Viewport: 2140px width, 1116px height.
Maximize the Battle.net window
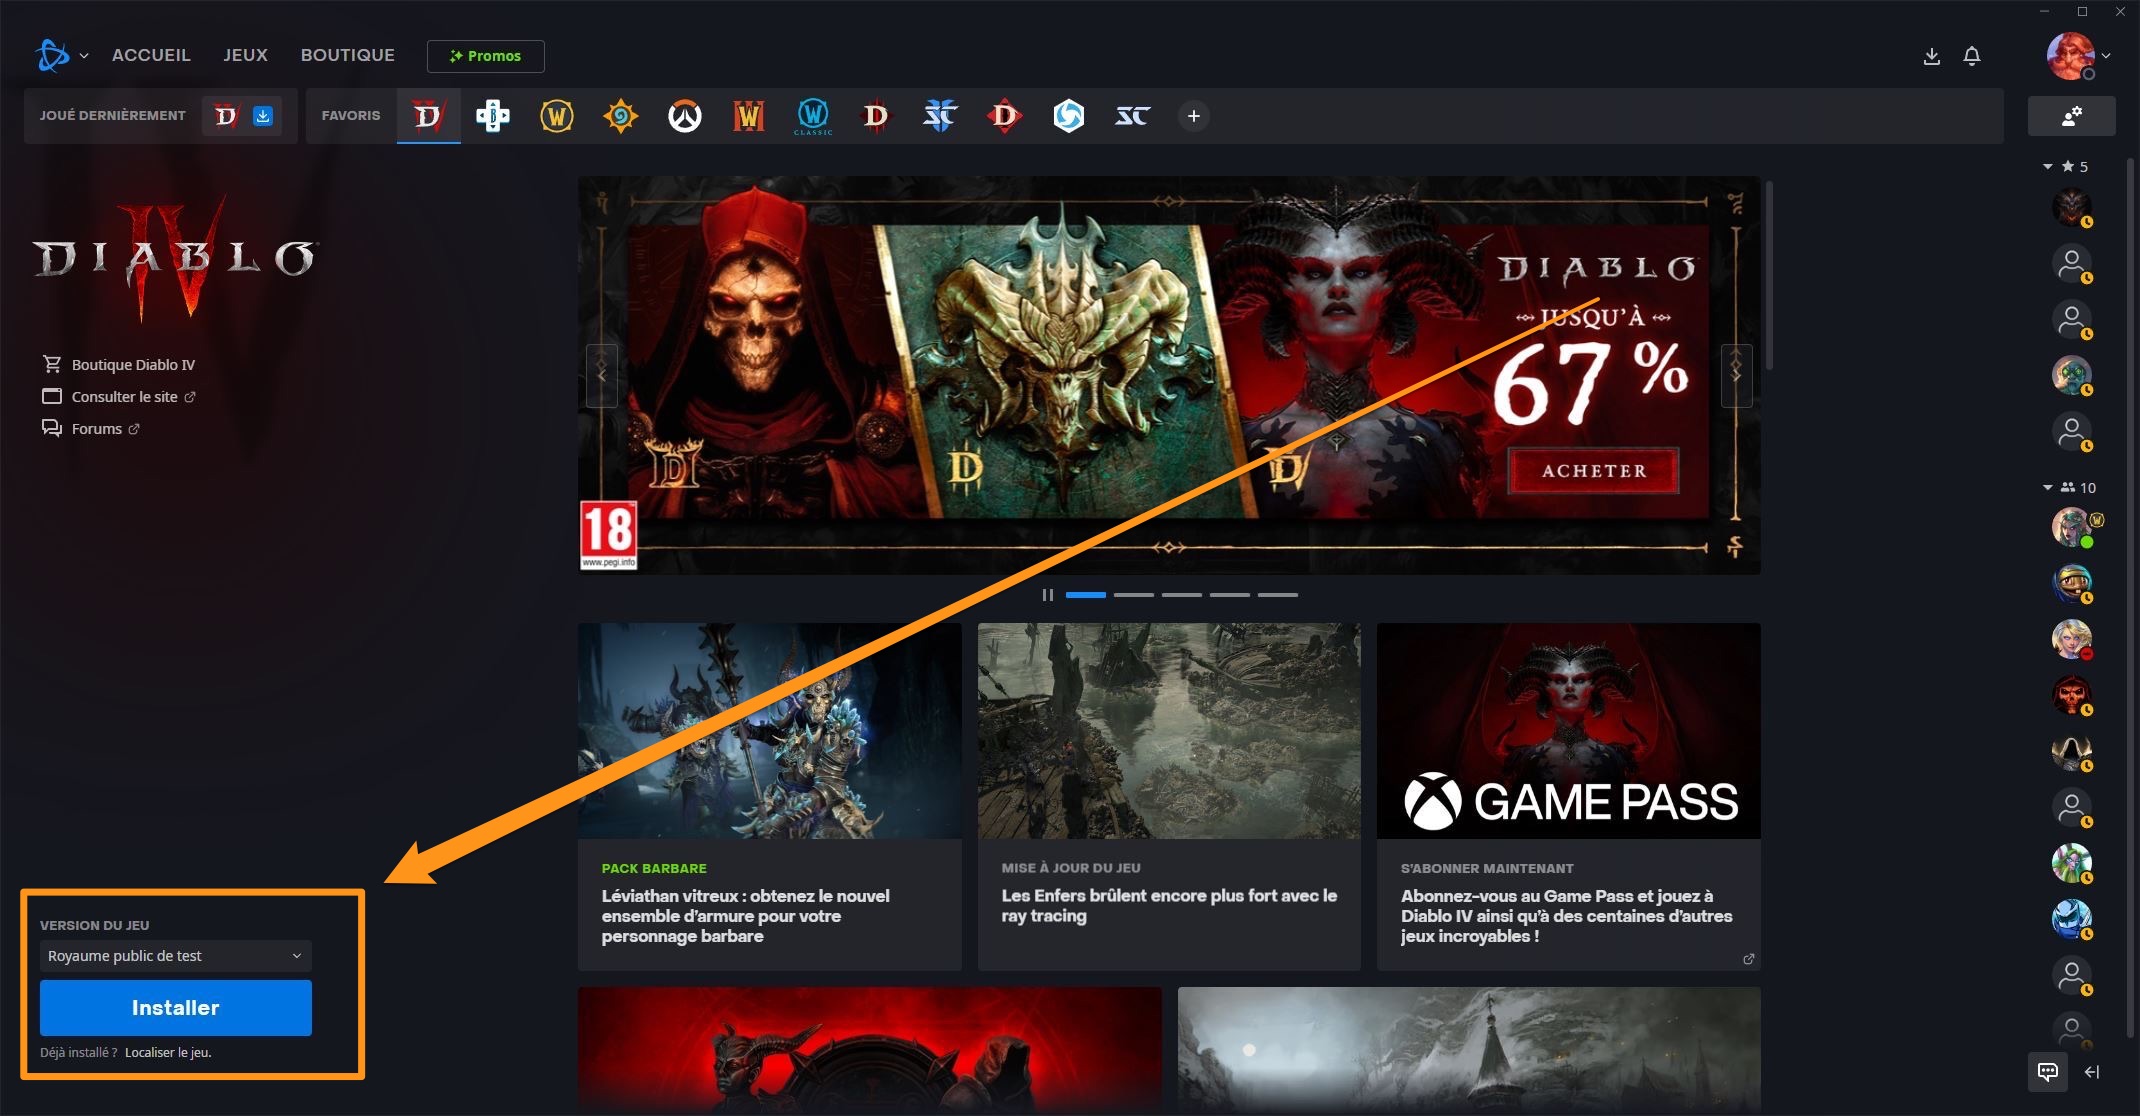point(2082,11)
